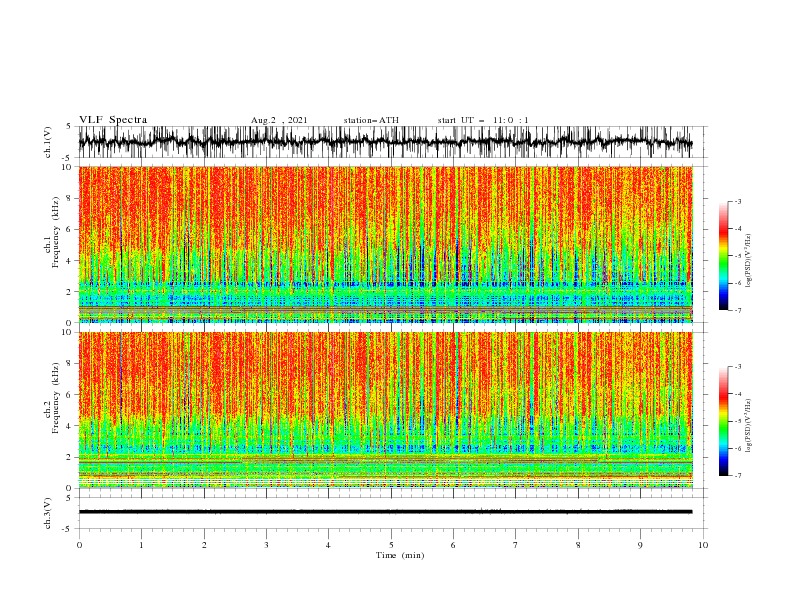Click time axis tick label "10"
The height and width of the screenshot is (612, 792).
point(703,545)
